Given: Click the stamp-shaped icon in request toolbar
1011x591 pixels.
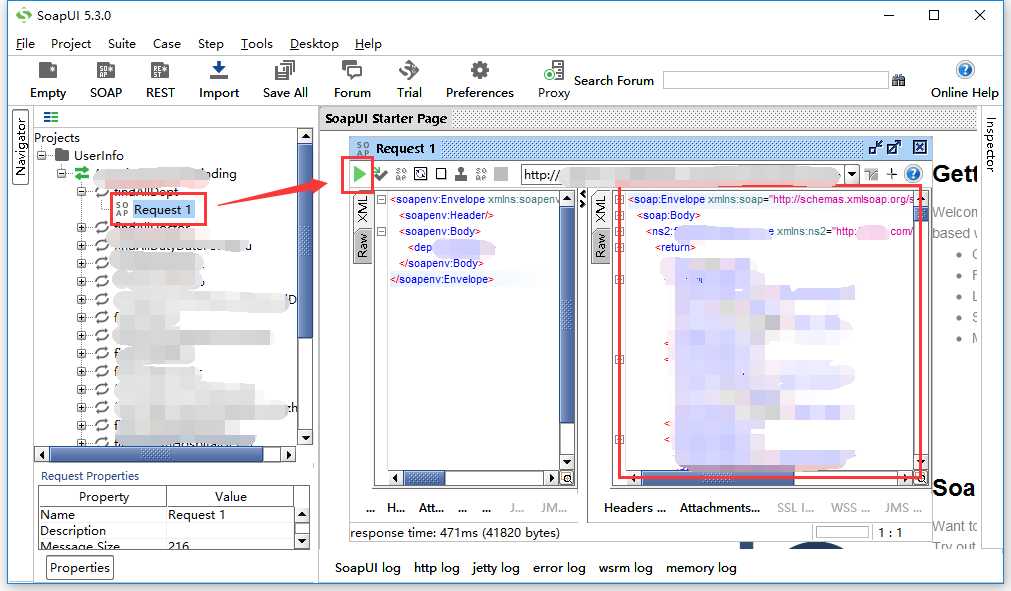Looking at the screenshot, I should coord(461,174).
